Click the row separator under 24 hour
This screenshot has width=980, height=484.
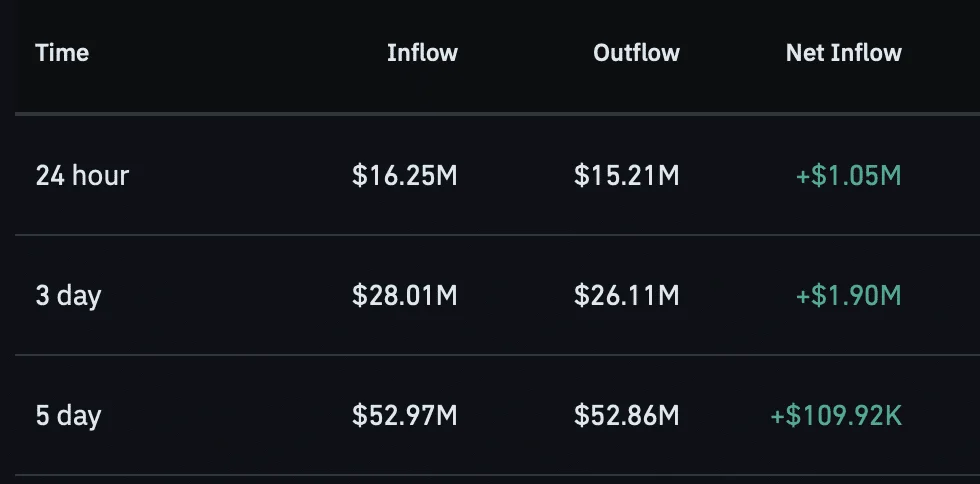click(x=498, y=235)
